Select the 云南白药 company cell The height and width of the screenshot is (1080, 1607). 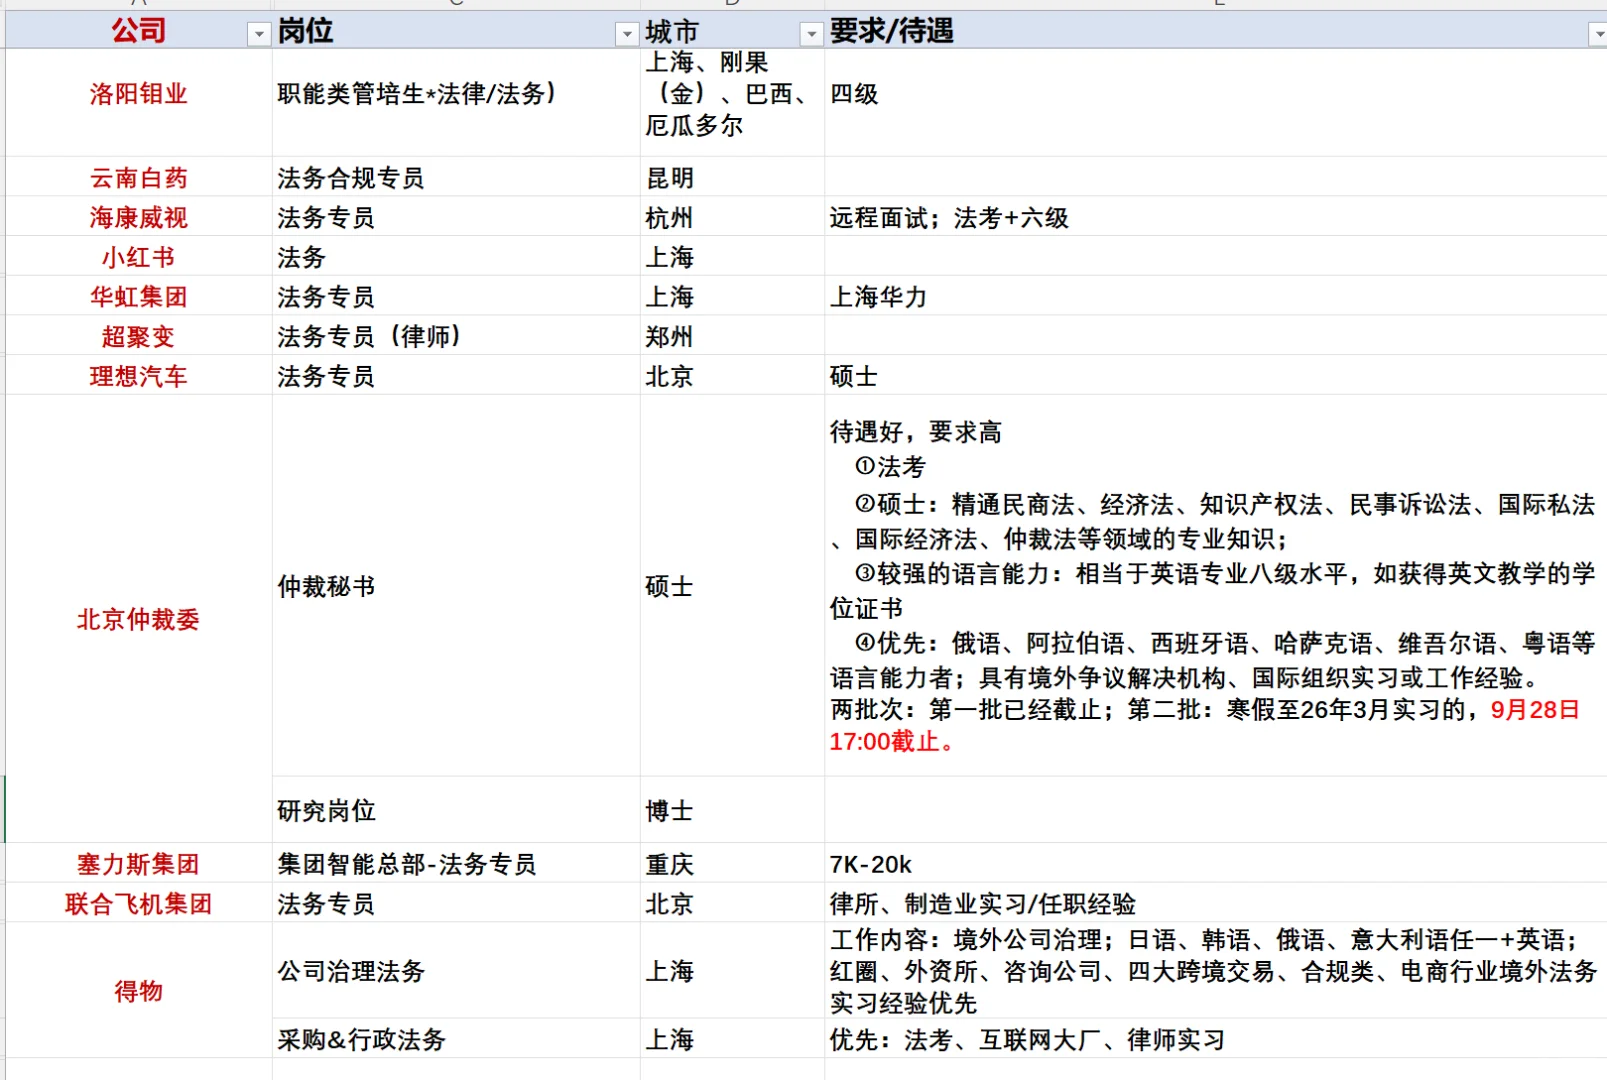click(138, 177)
